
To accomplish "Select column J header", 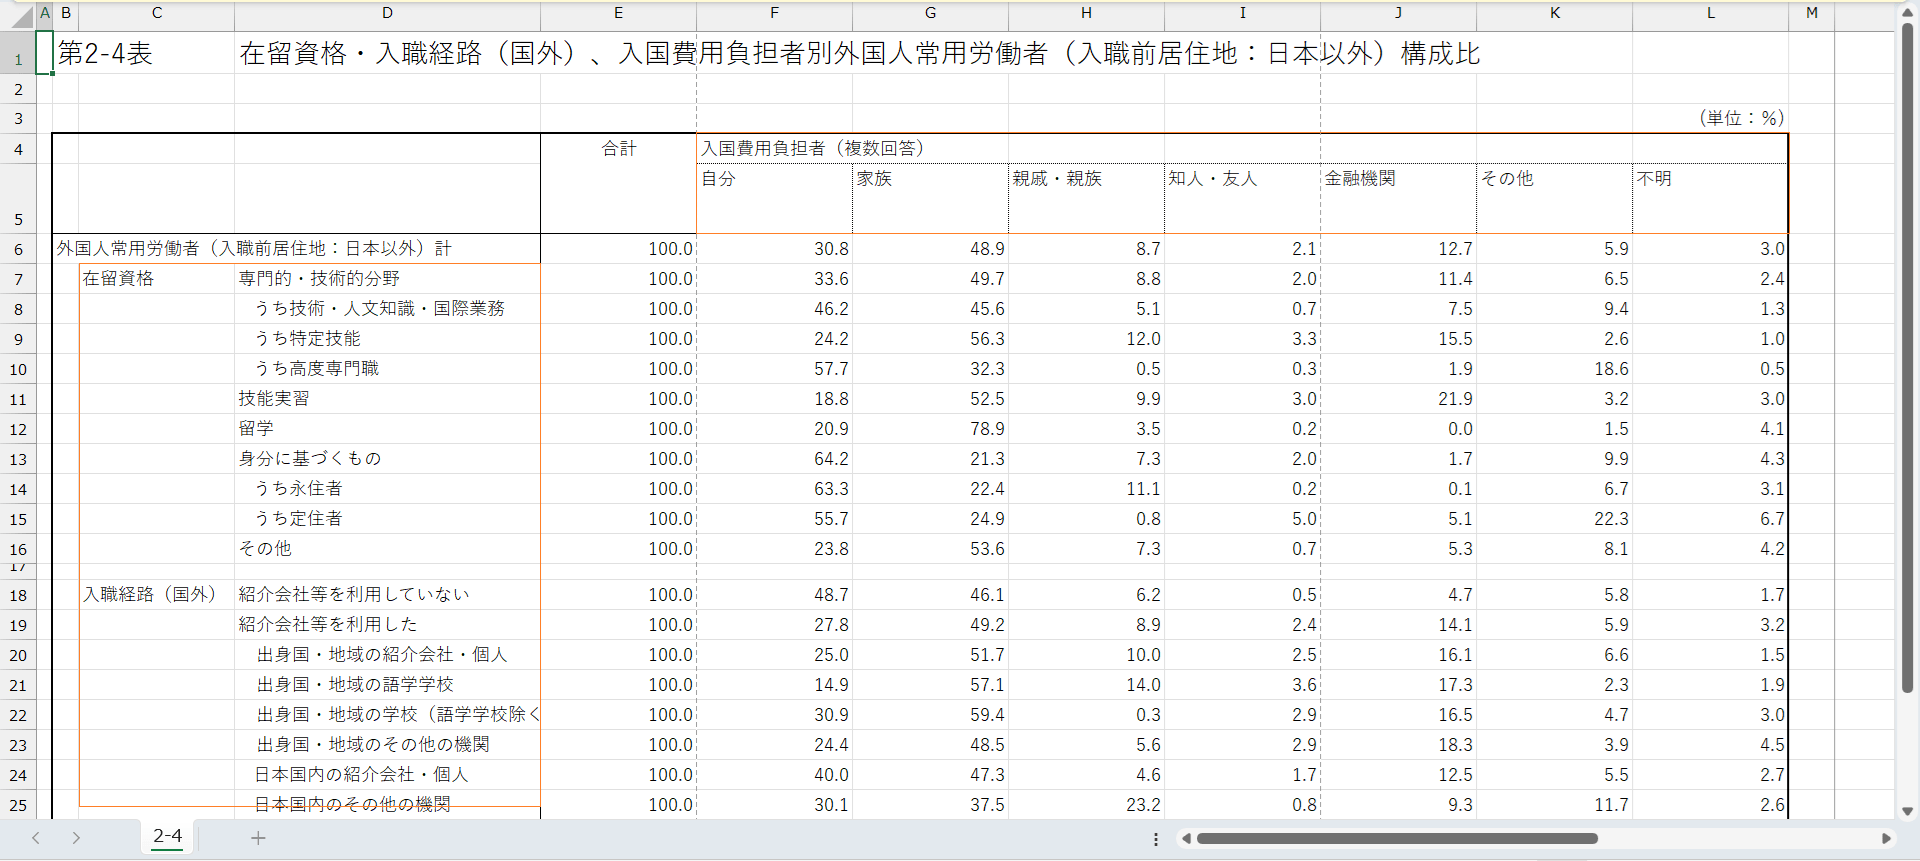I will (1398, 13).
